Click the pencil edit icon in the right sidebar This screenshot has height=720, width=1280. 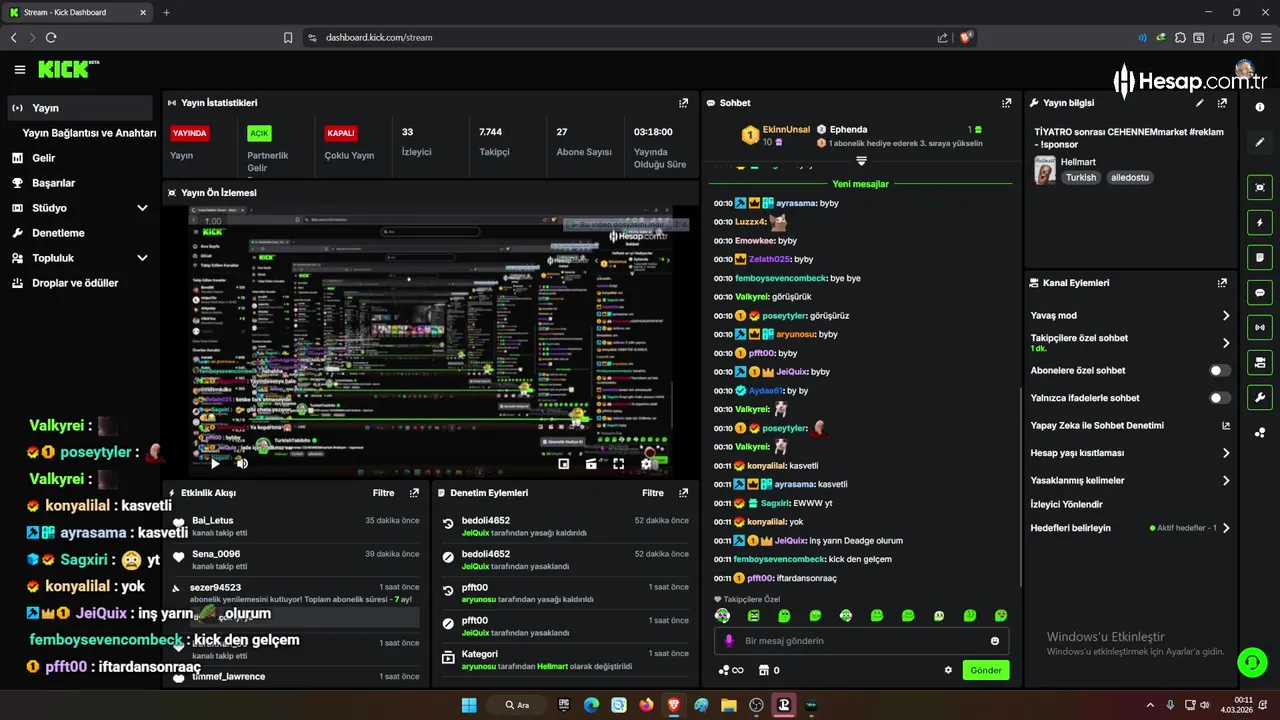click(1260, 142)
